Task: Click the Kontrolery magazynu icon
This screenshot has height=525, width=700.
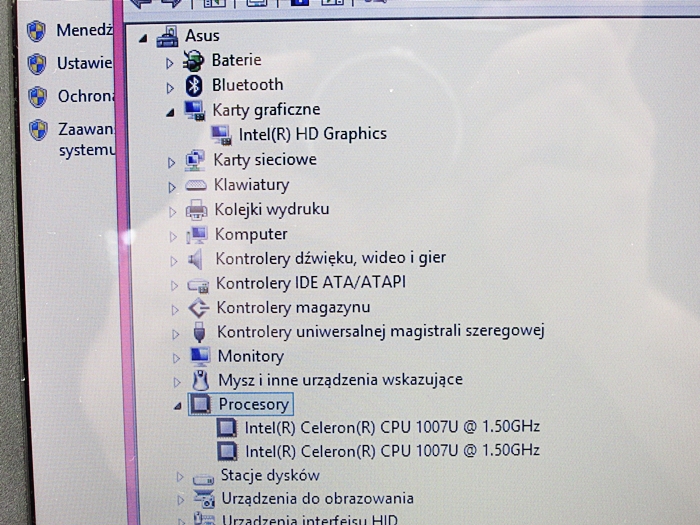Action: point(198,308)
